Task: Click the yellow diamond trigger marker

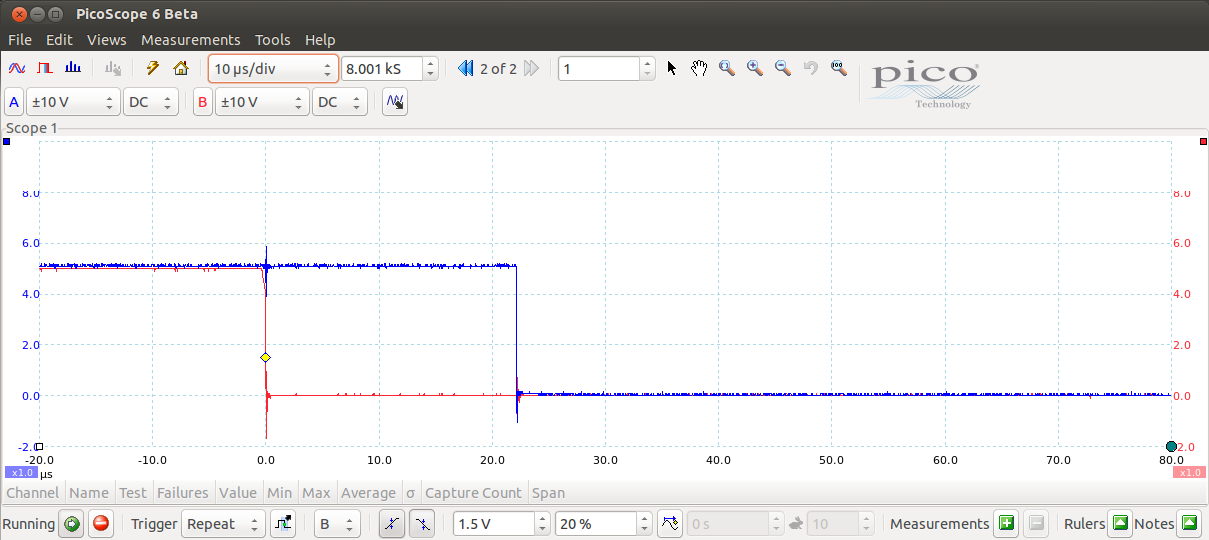Action: (265, 357)
